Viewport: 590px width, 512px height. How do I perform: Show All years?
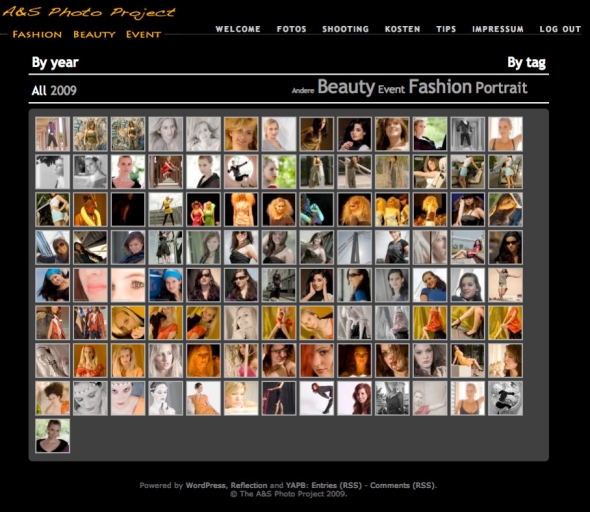coord(39,90)
